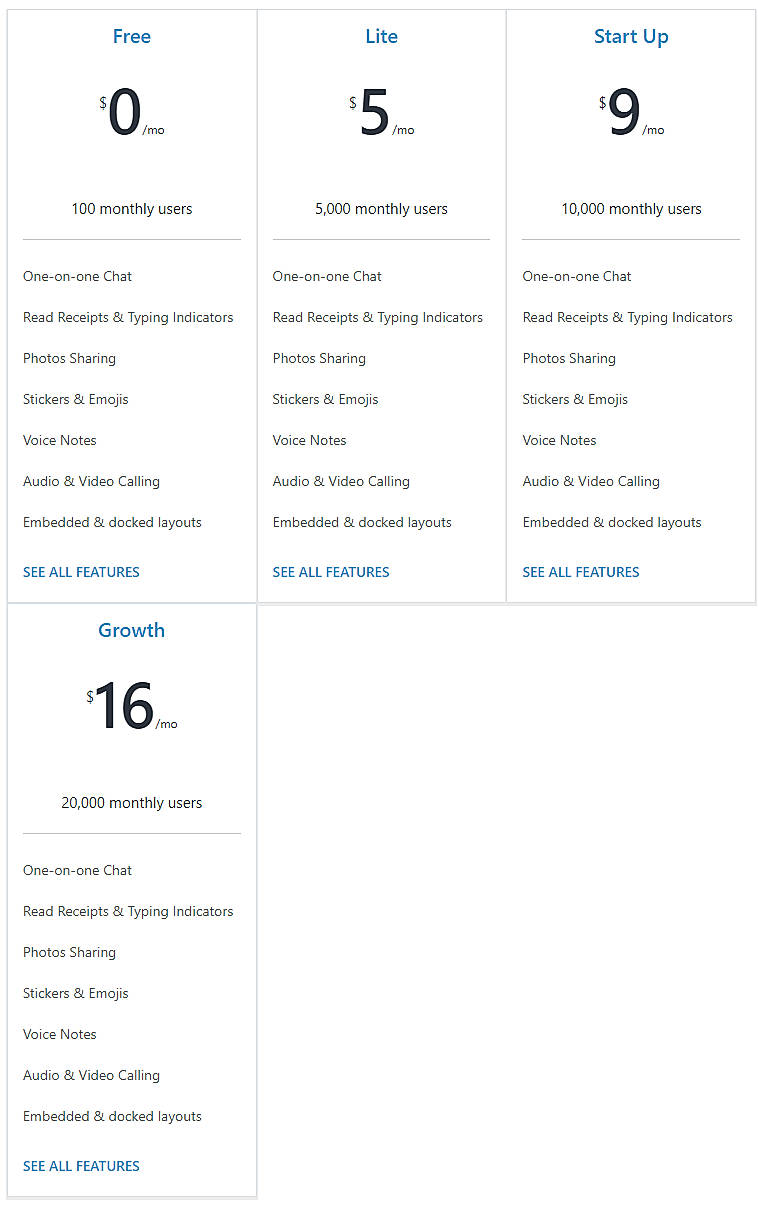Click the $0 price on the Free card

tap(125, 113)
